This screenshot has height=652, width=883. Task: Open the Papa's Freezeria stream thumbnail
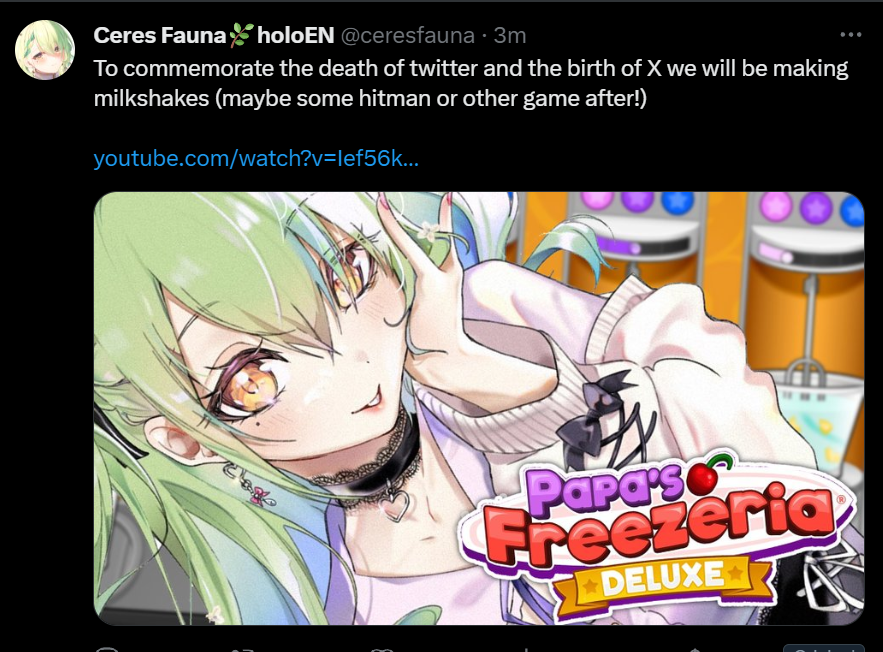coord(479,408)
